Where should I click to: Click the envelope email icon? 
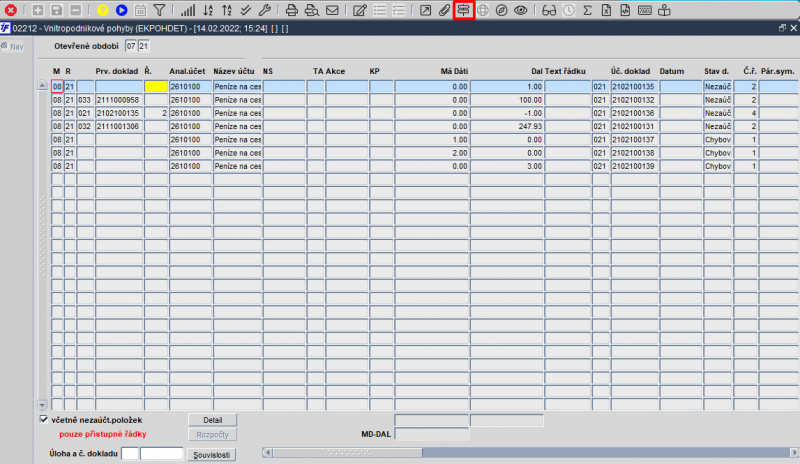coord(332,10)
